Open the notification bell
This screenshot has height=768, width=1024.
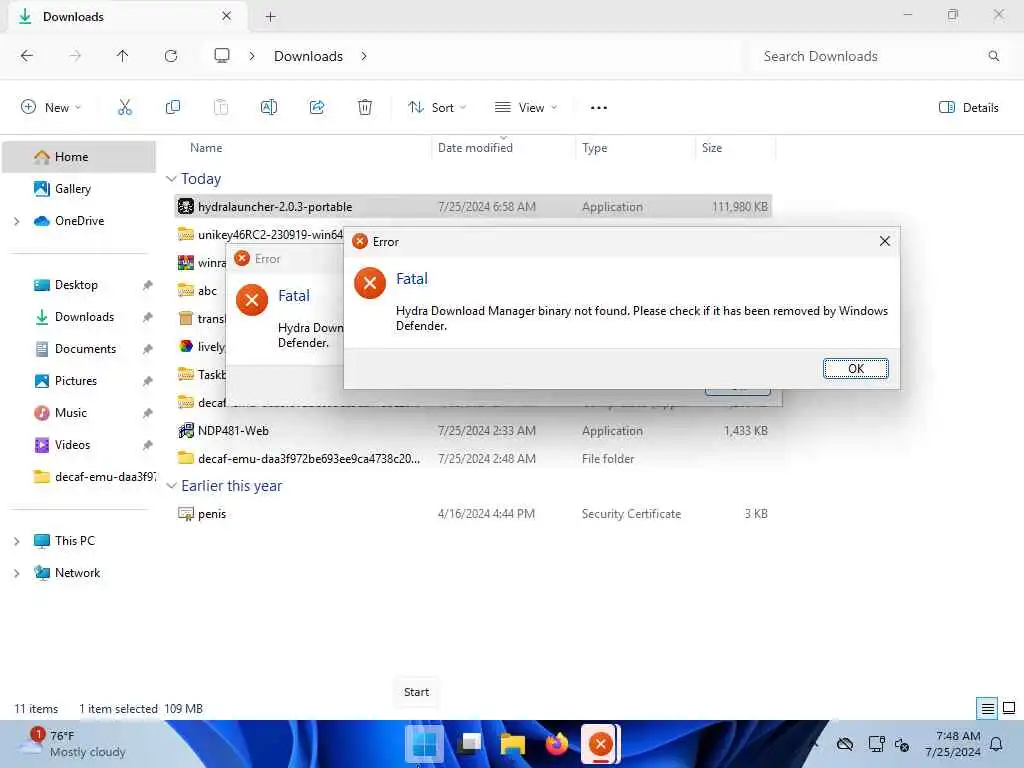997,744
